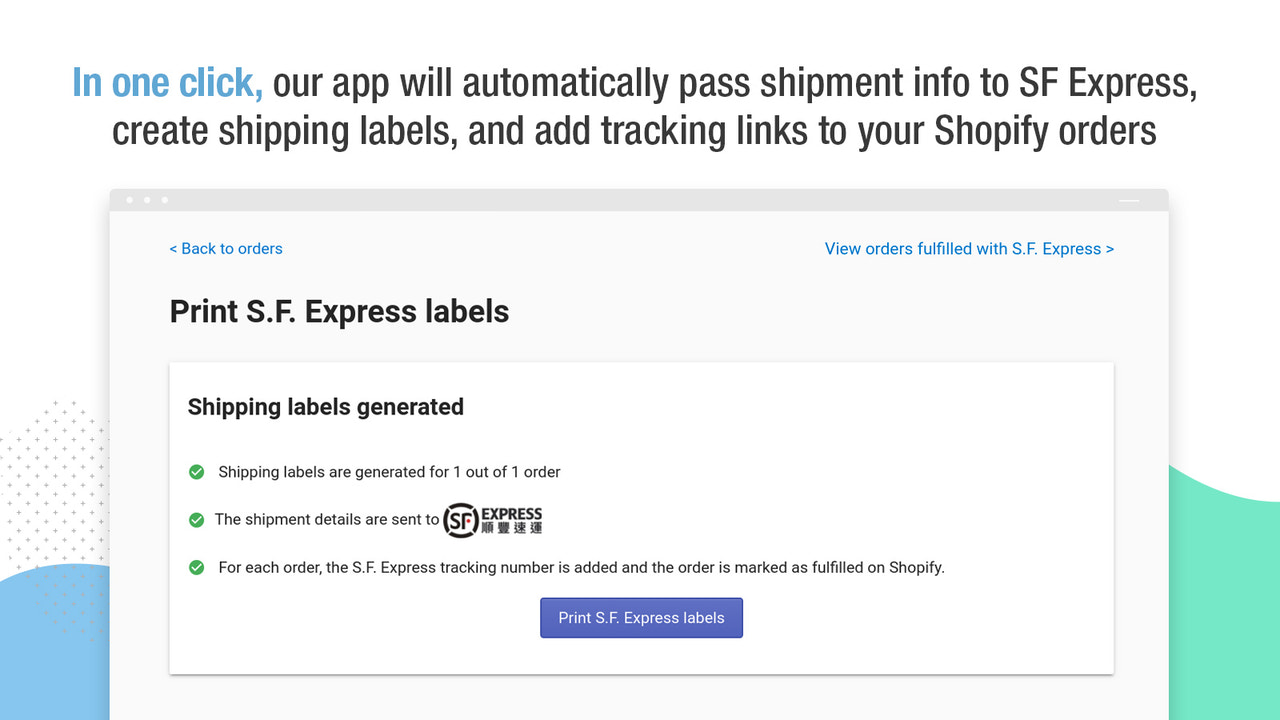The image size is (1280, 720).
Task: Click the third window control dot
Action: point(165,199)
